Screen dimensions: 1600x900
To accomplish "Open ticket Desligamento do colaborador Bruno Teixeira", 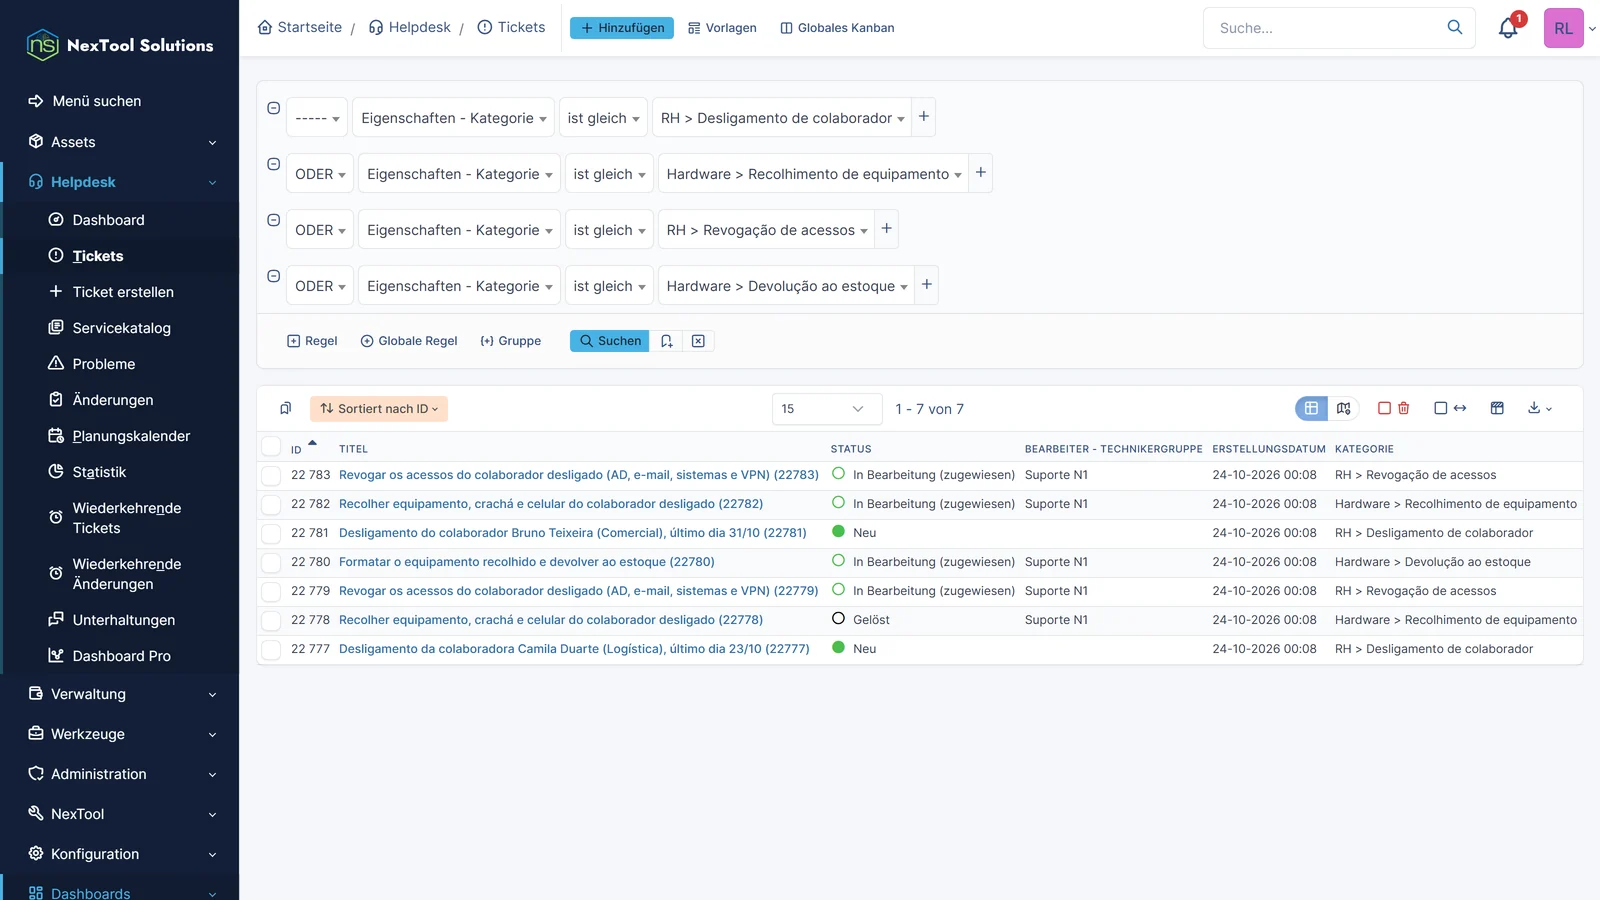I will pos(572,533).
